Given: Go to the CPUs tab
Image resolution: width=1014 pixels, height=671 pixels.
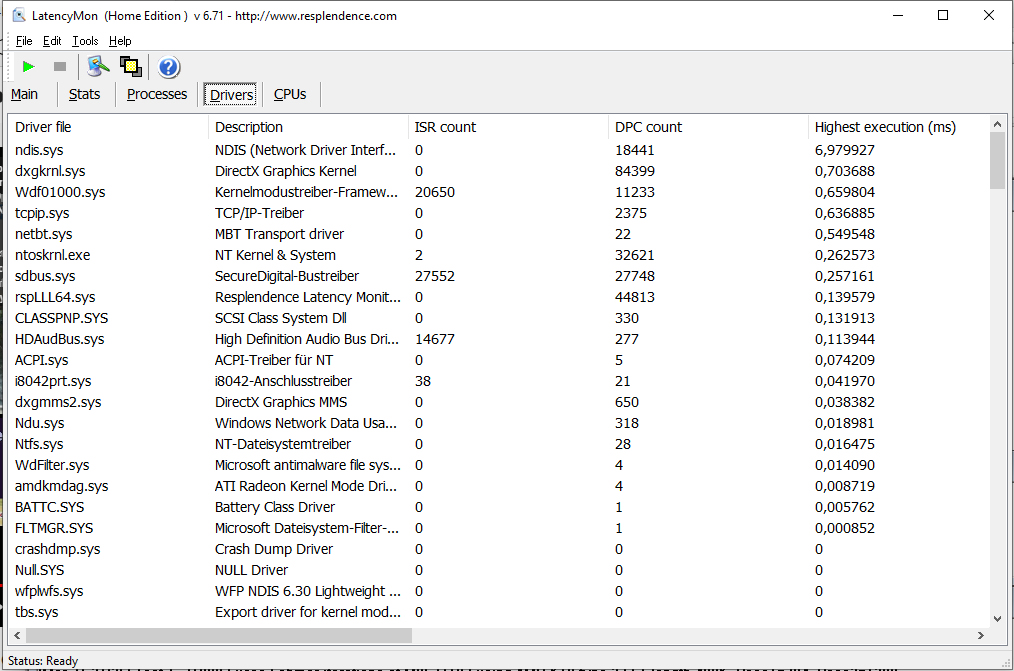Looking at the screenshot, I should click(290, 94).
